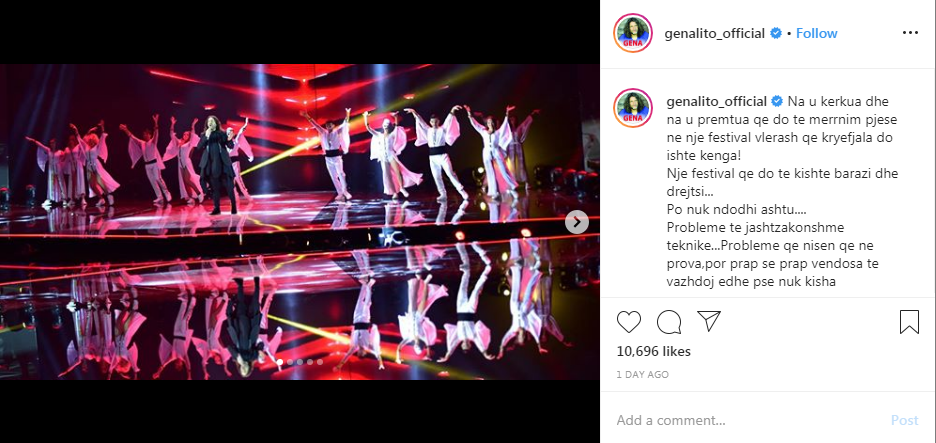Open the 1 DAY AGO timestamp link
936x443 pixels.
[x=642, y=375]
